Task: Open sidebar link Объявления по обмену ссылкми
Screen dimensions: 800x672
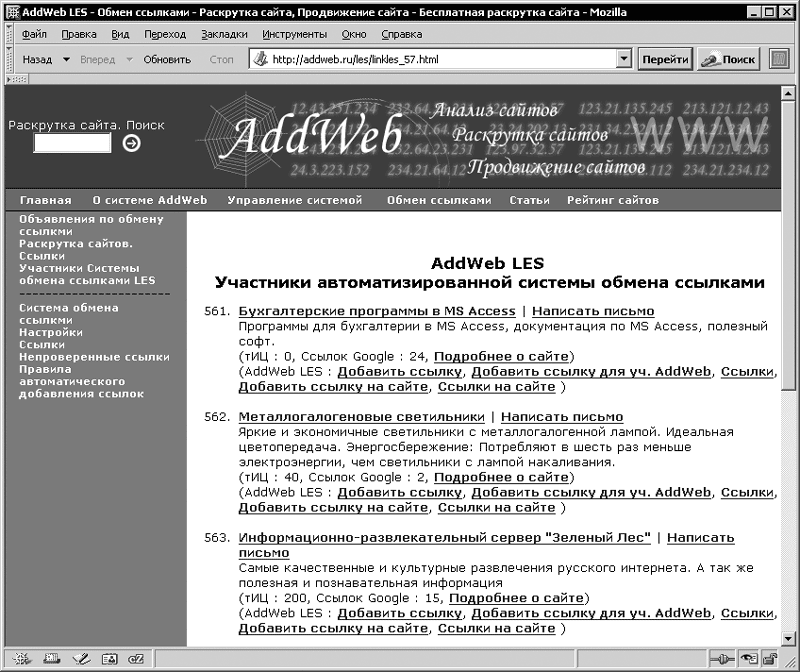Action: [91, 225]
